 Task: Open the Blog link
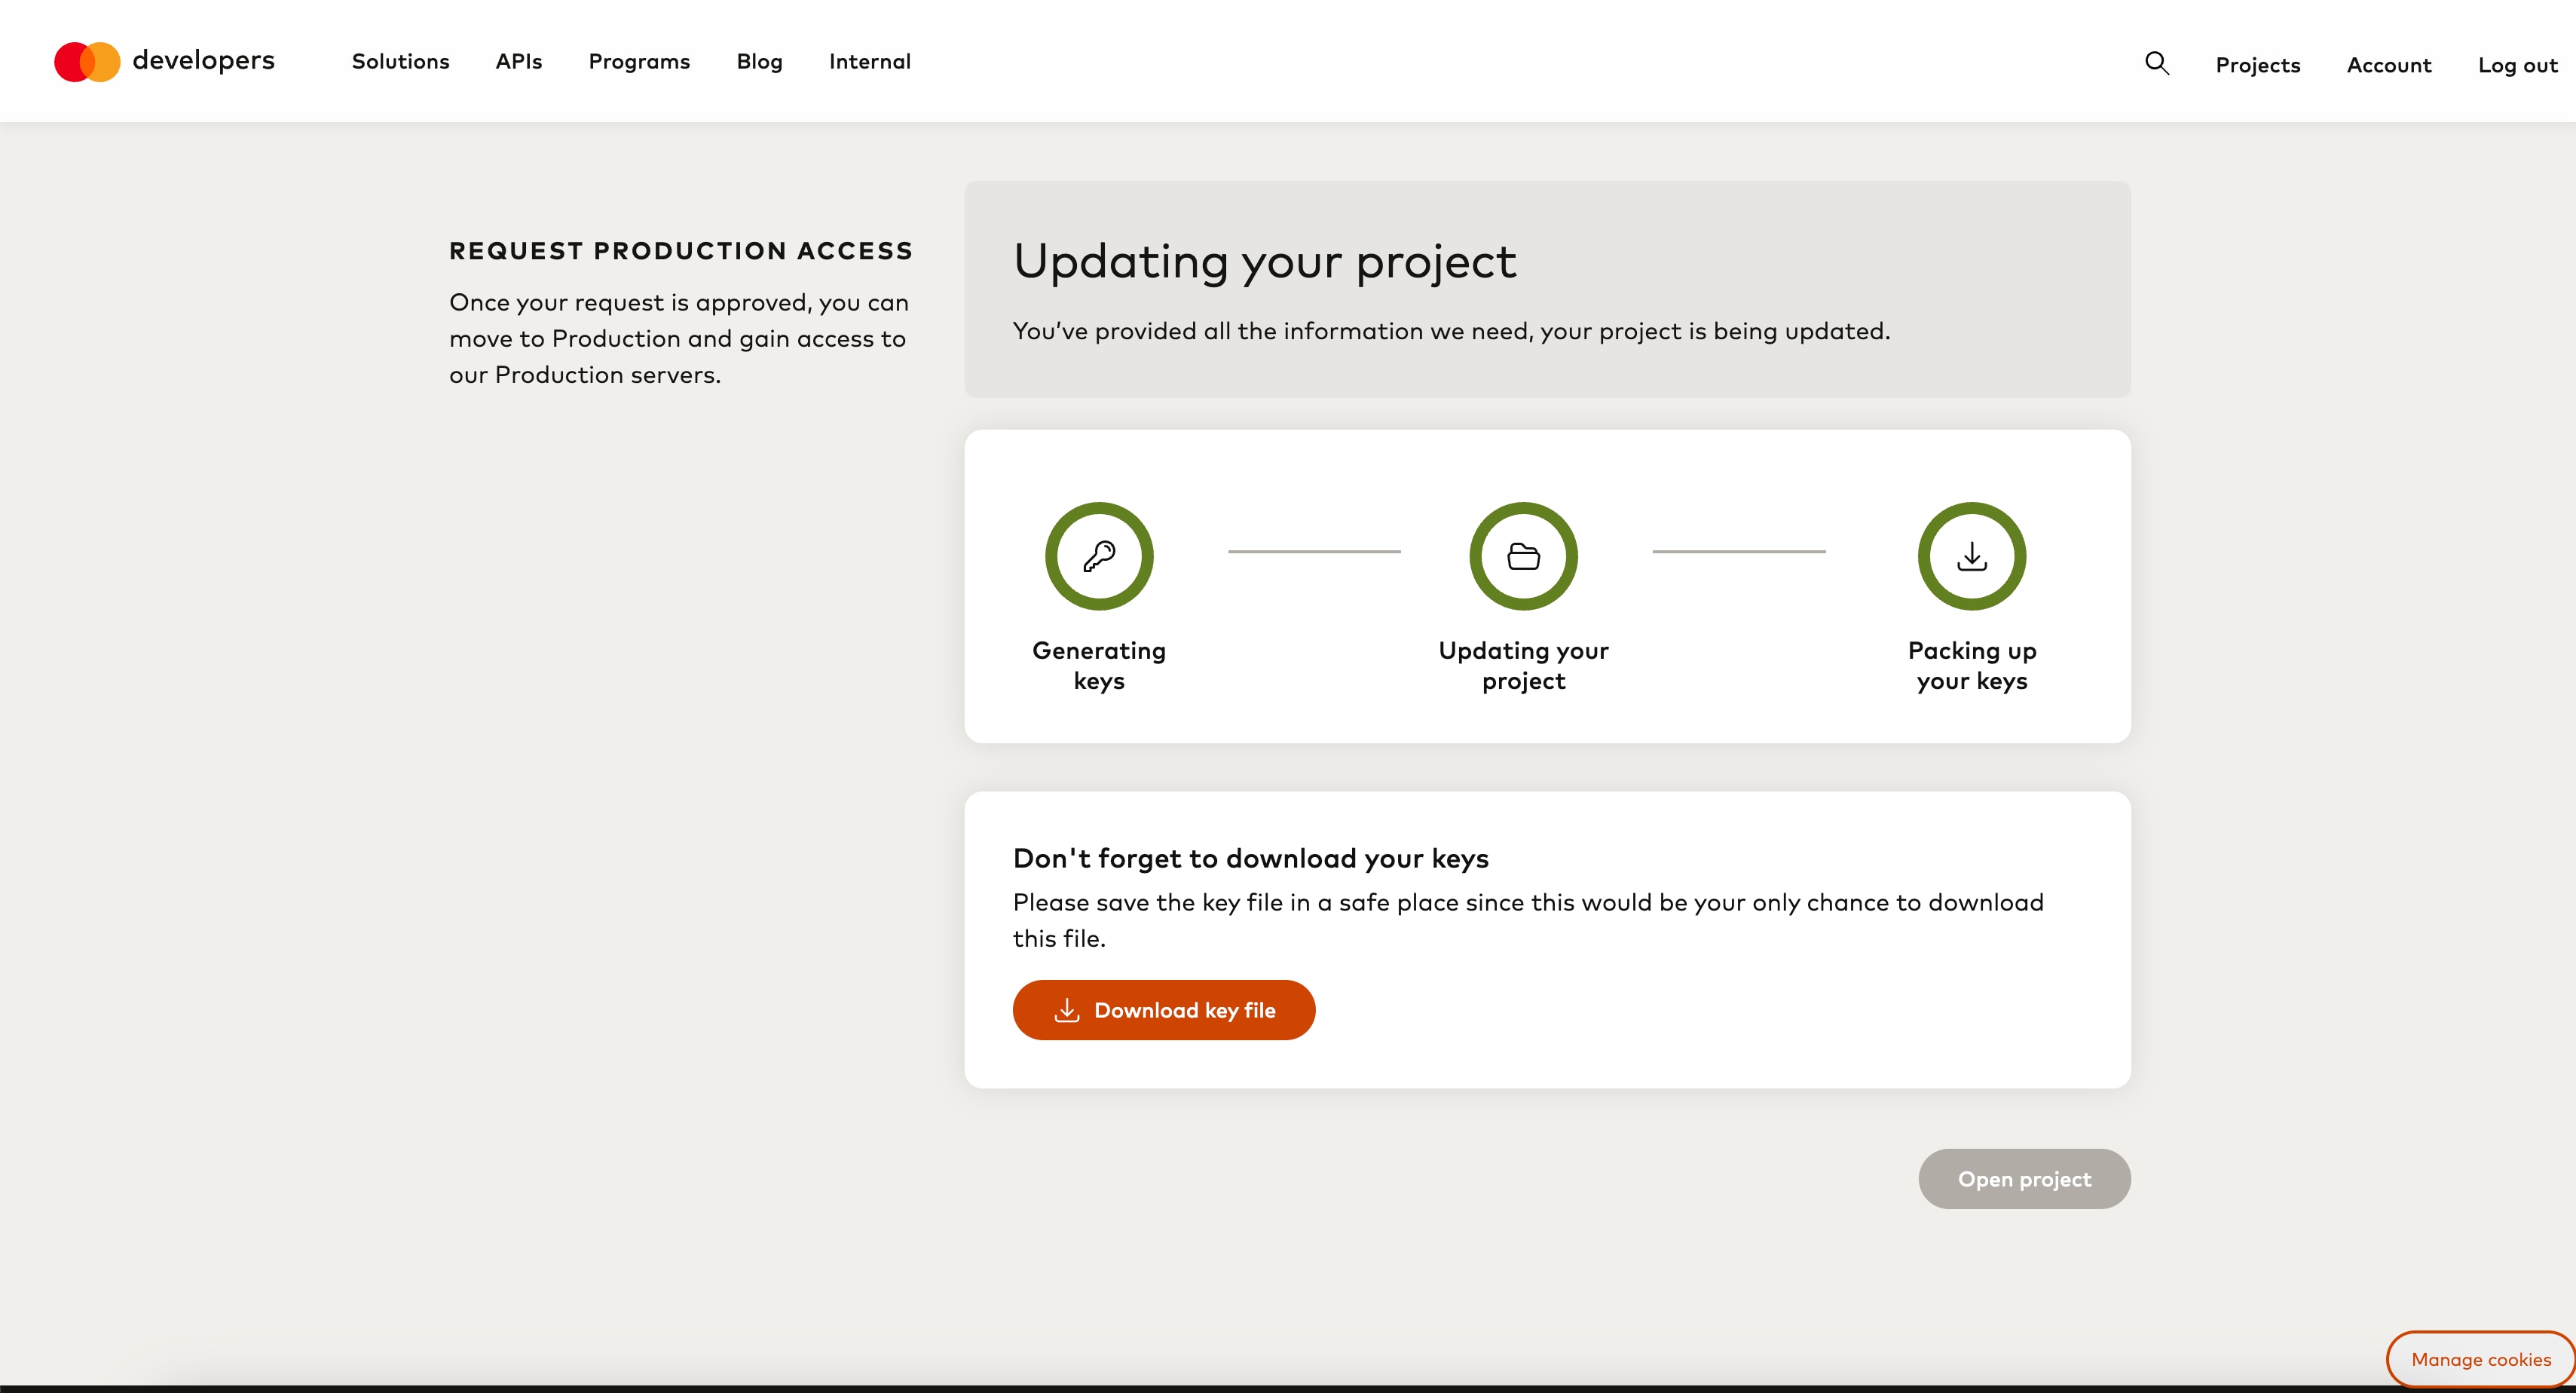coord(760,62)
